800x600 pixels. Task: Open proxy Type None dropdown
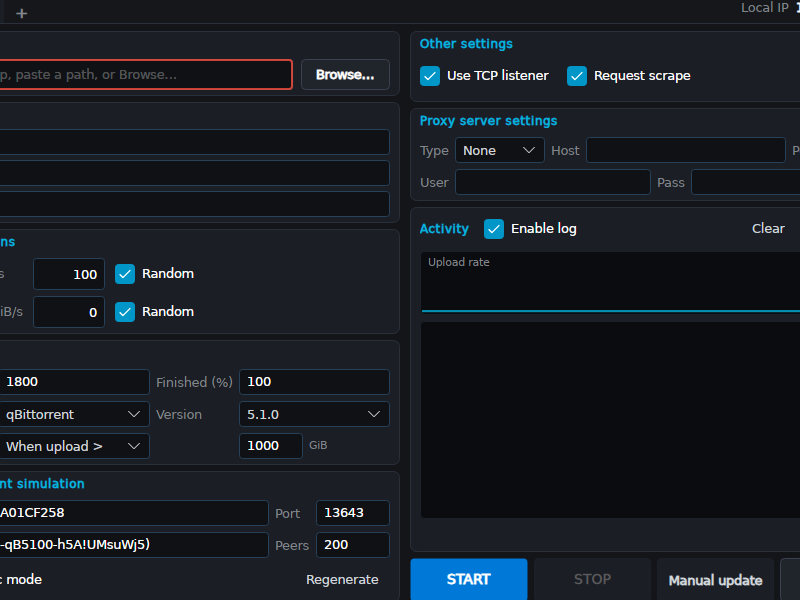499,151
